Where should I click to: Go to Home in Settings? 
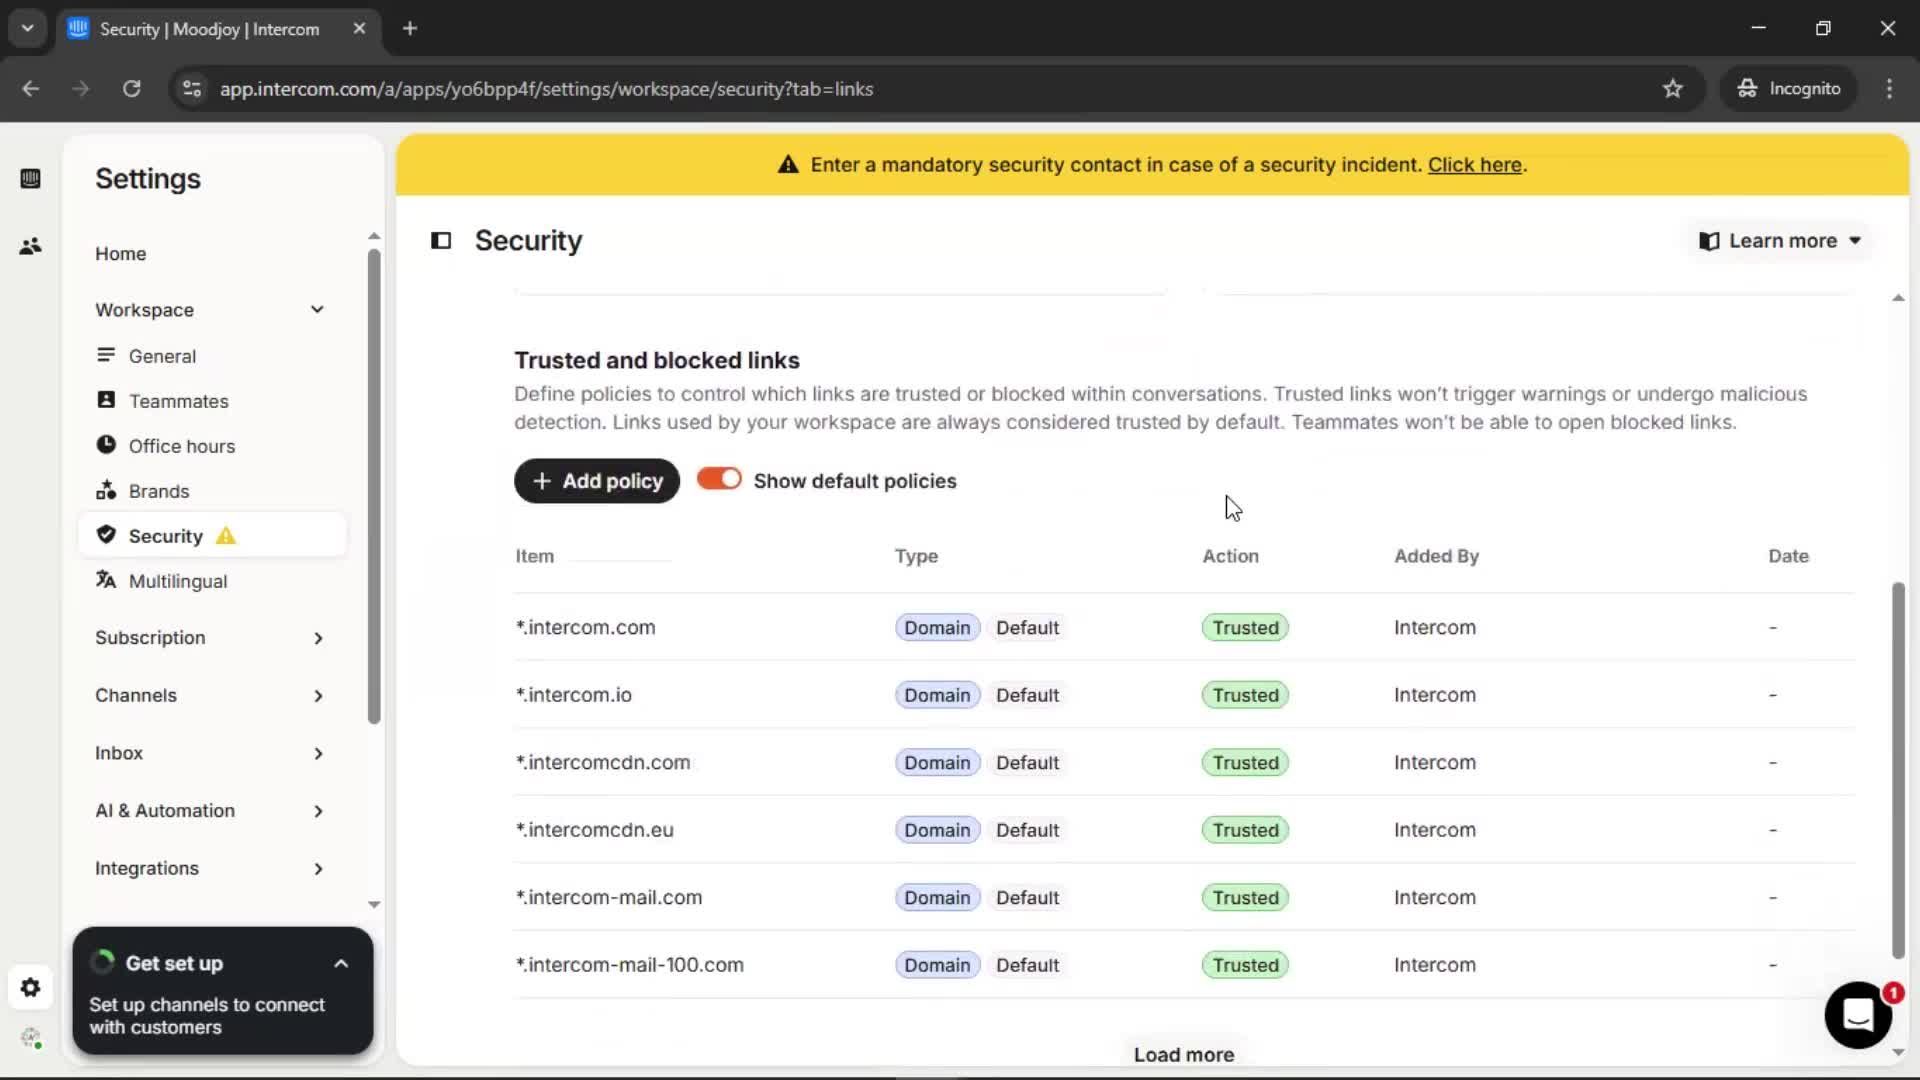pos(121,254)
